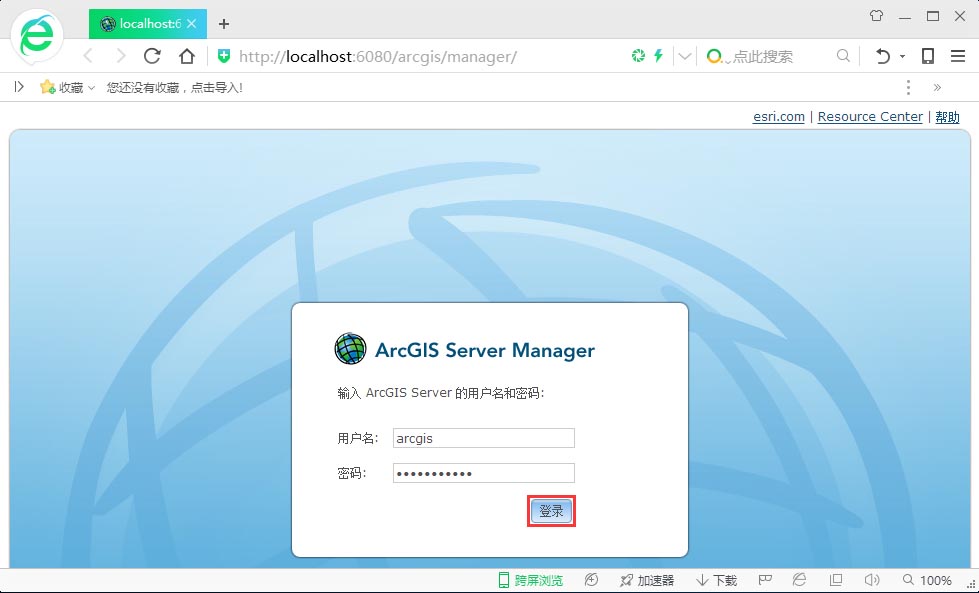This screenshot has height=593, width=979.
Task: Click the browser logo in top-left
Action: click(x=37, y=36)
